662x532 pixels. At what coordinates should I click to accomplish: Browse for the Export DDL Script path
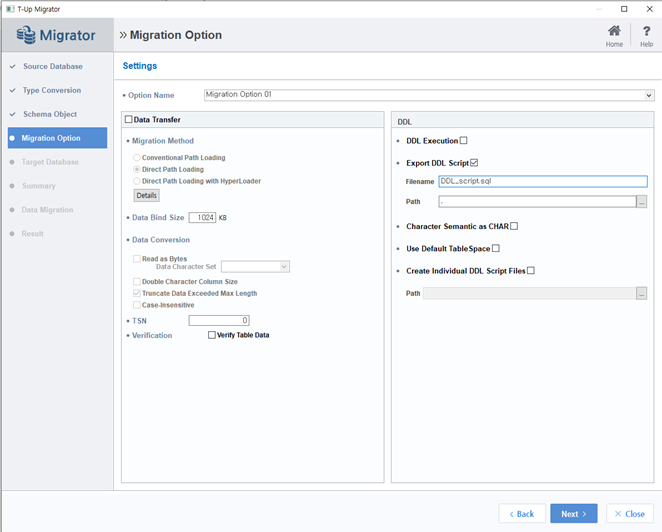pos(641,202)
